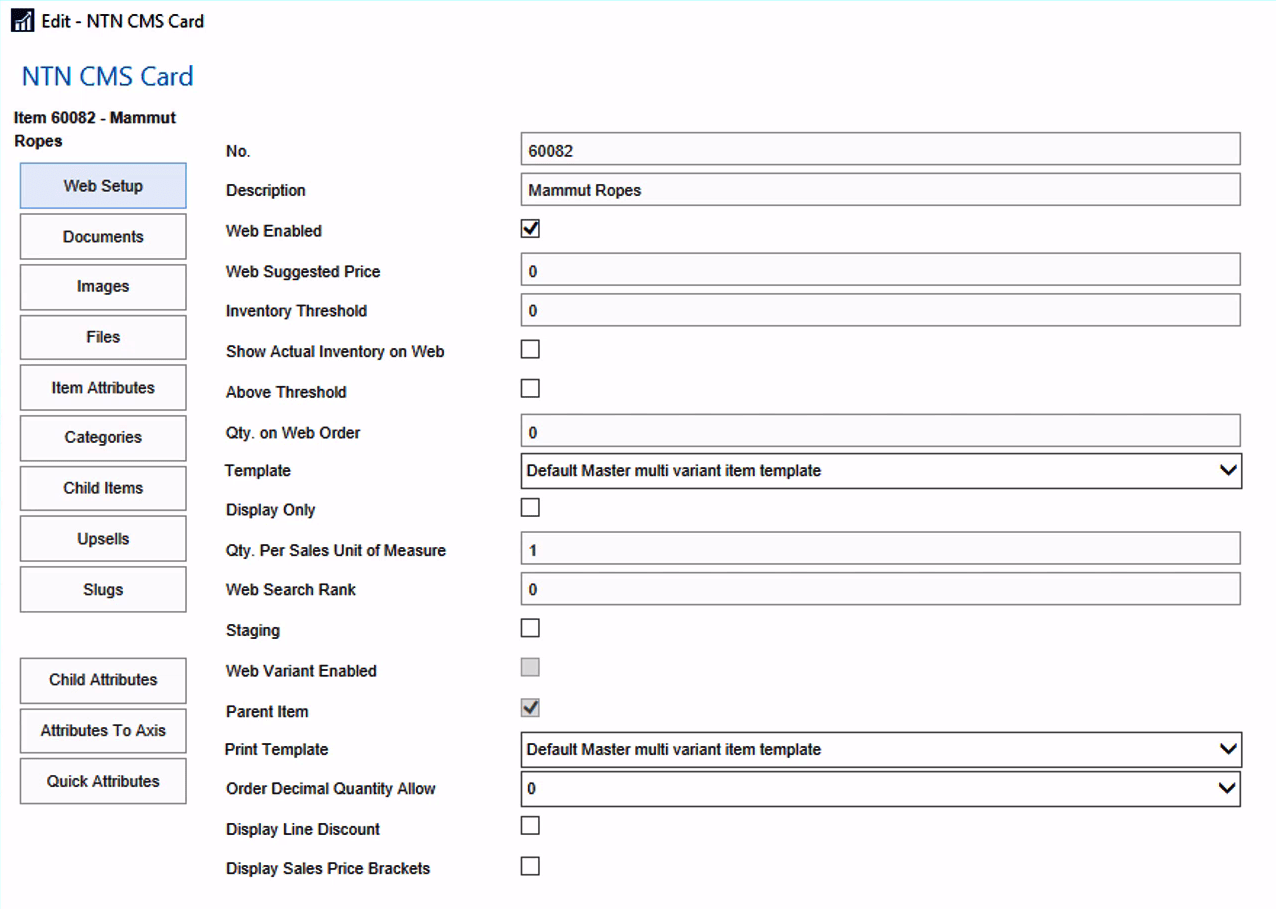Disable the Web Enabled checkbox

[530, 228]
